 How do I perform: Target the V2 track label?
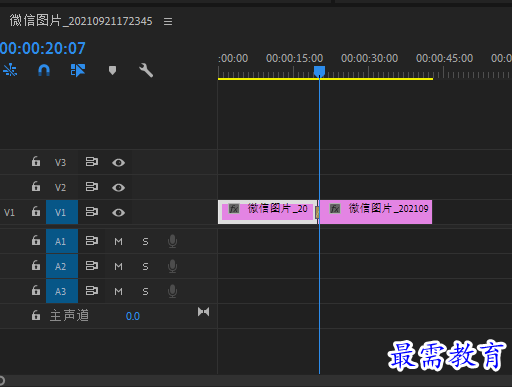coord(60,187)
